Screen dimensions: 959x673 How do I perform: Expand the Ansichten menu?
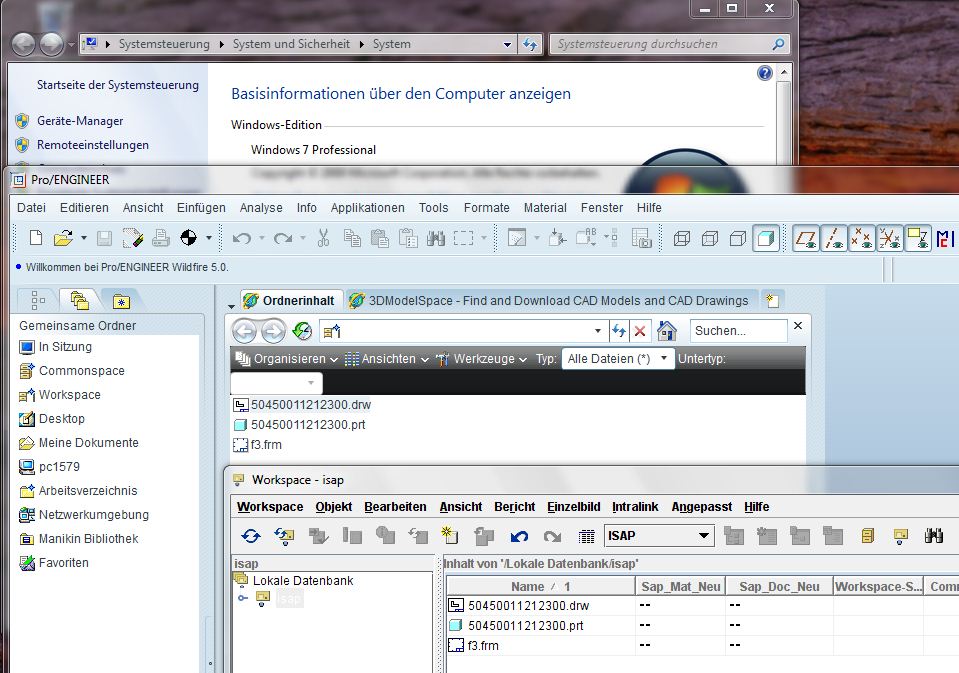(387, 359)
